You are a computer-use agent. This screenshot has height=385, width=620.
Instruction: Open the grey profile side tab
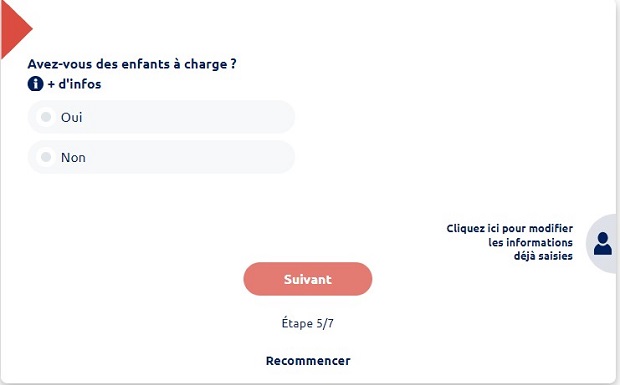pos(602,243)
